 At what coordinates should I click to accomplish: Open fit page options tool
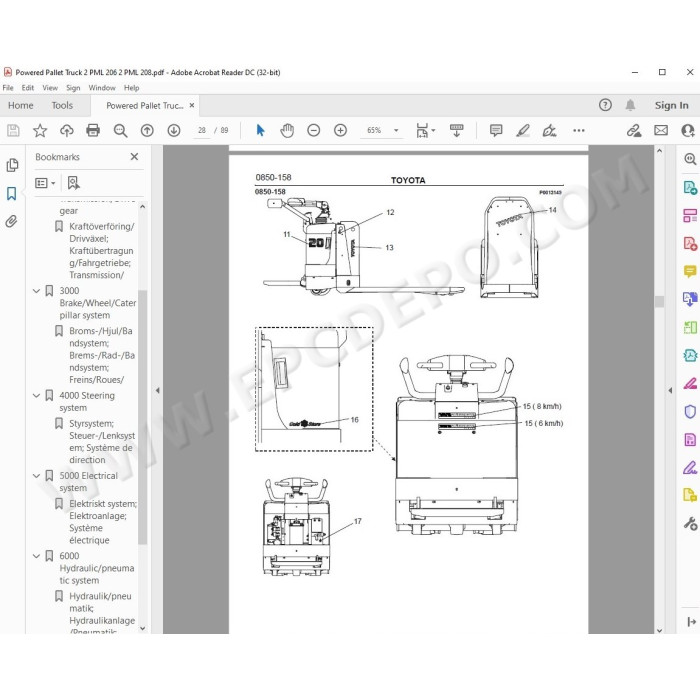click(425, 130)
